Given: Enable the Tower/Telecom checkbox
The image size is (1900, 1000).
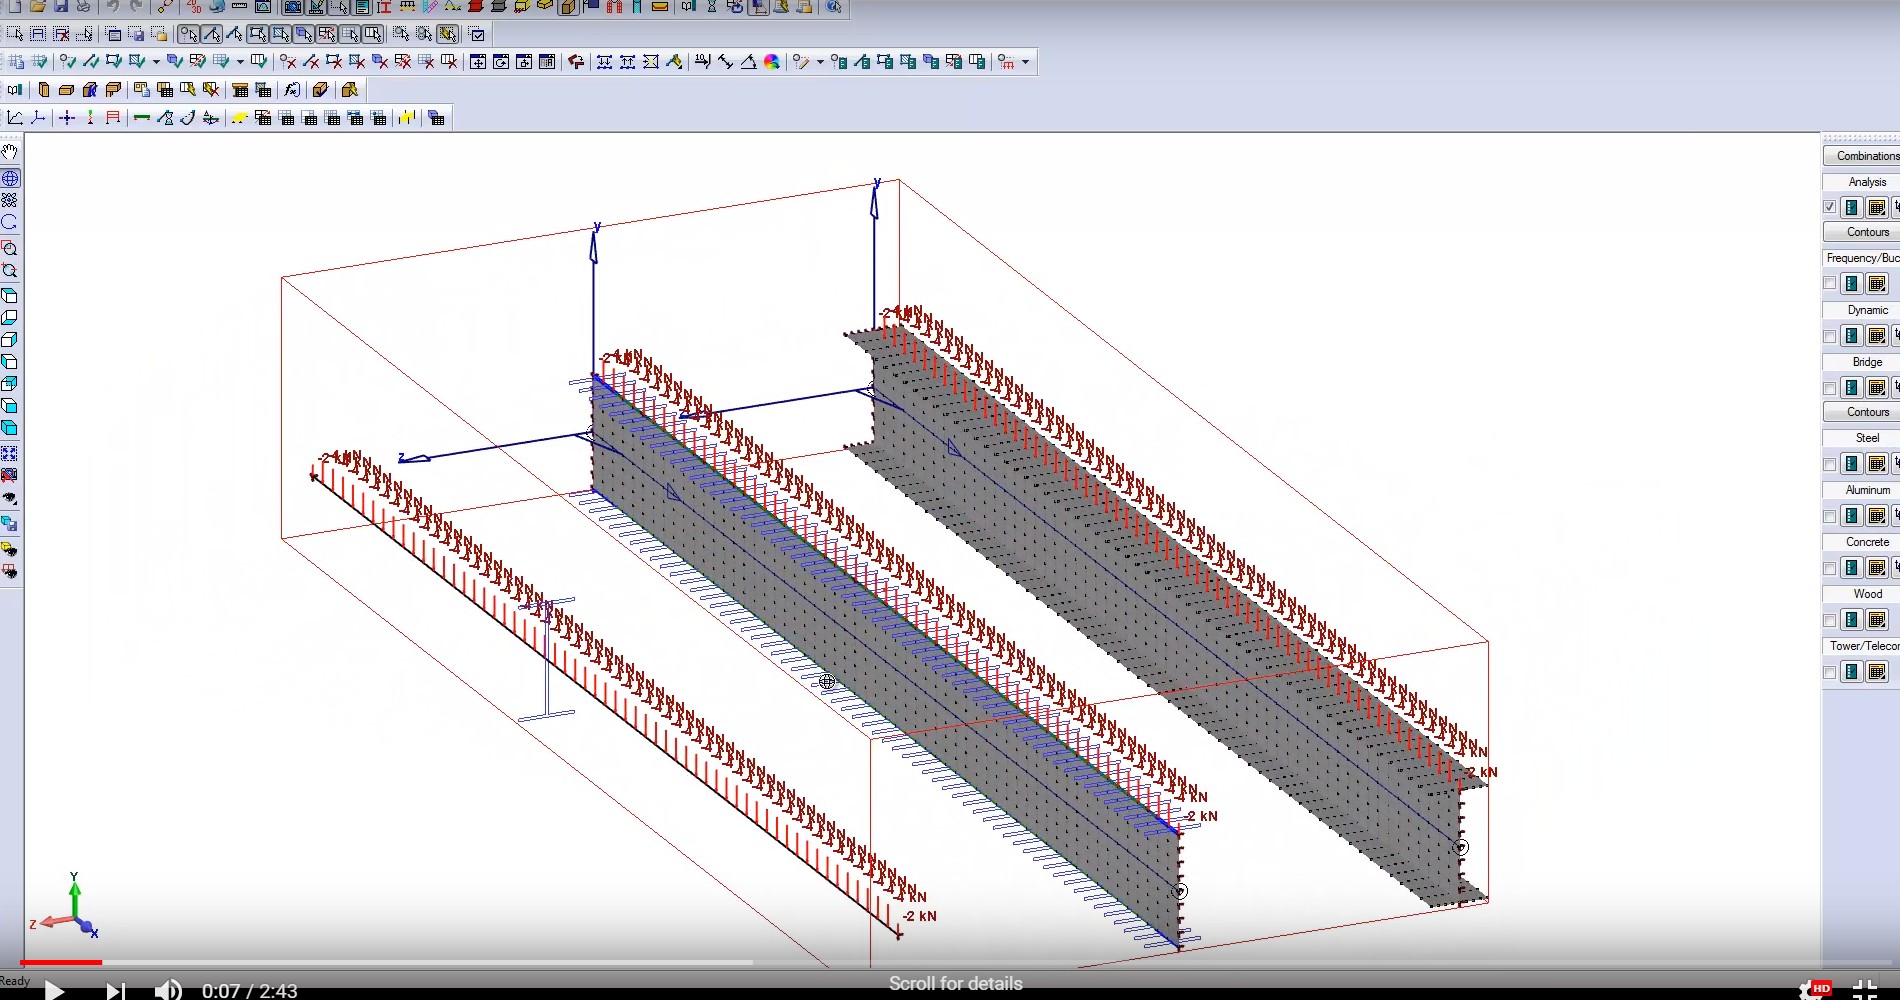Looking at the screenshot, I should tap(1830, 672).
